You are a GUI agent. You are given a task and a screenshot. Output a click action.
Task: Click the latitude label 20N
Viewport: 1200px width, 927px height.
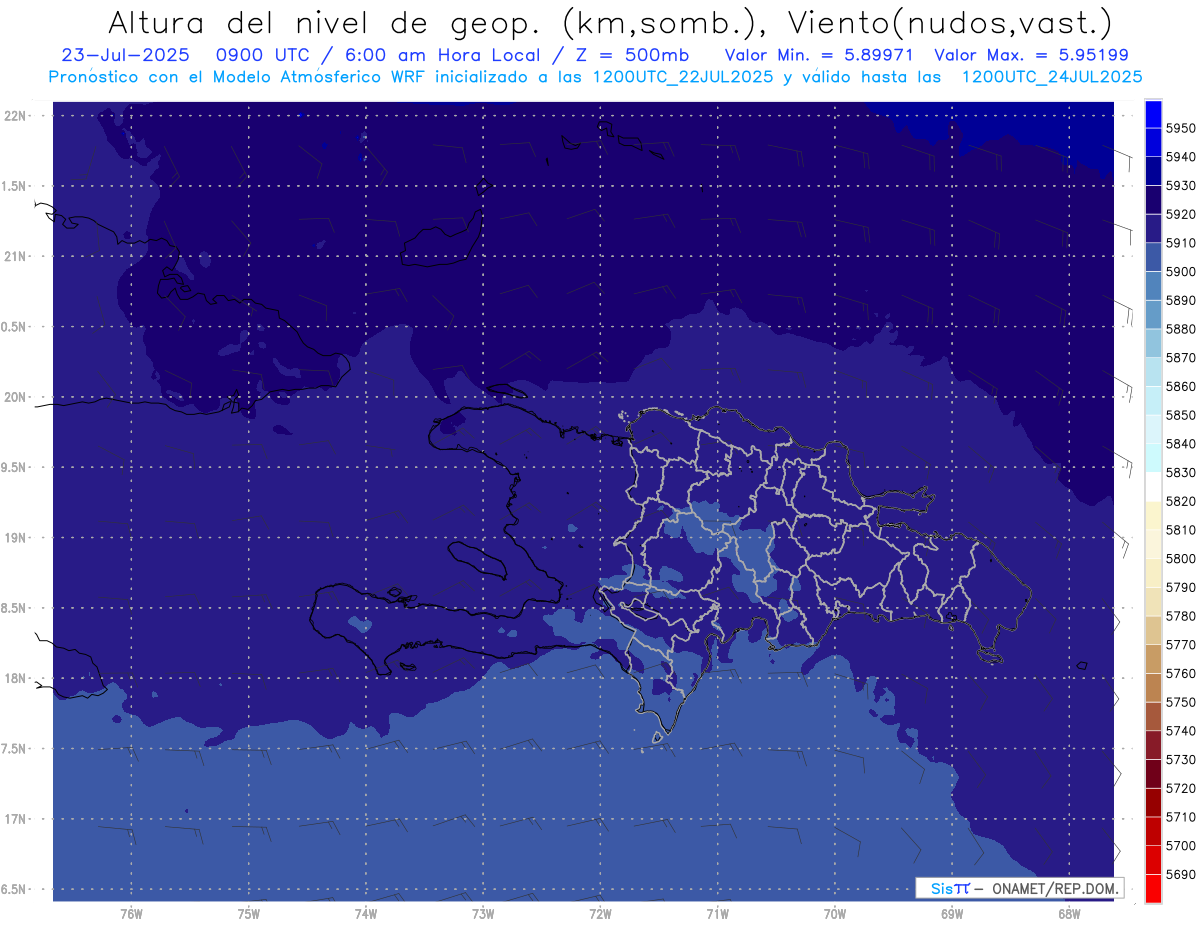[16, 397]
